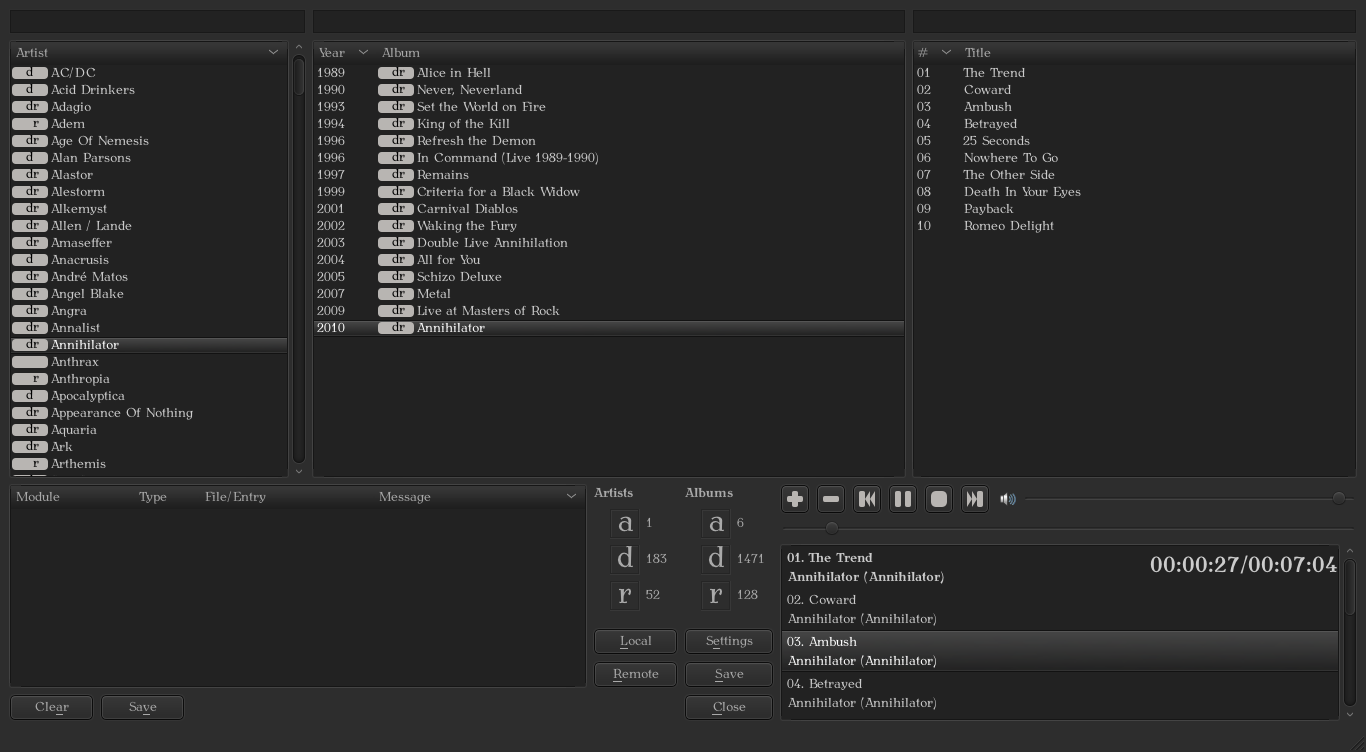Select artist Alestorm
Viewport: 1366px width, 752px height.
pos(149,191)
